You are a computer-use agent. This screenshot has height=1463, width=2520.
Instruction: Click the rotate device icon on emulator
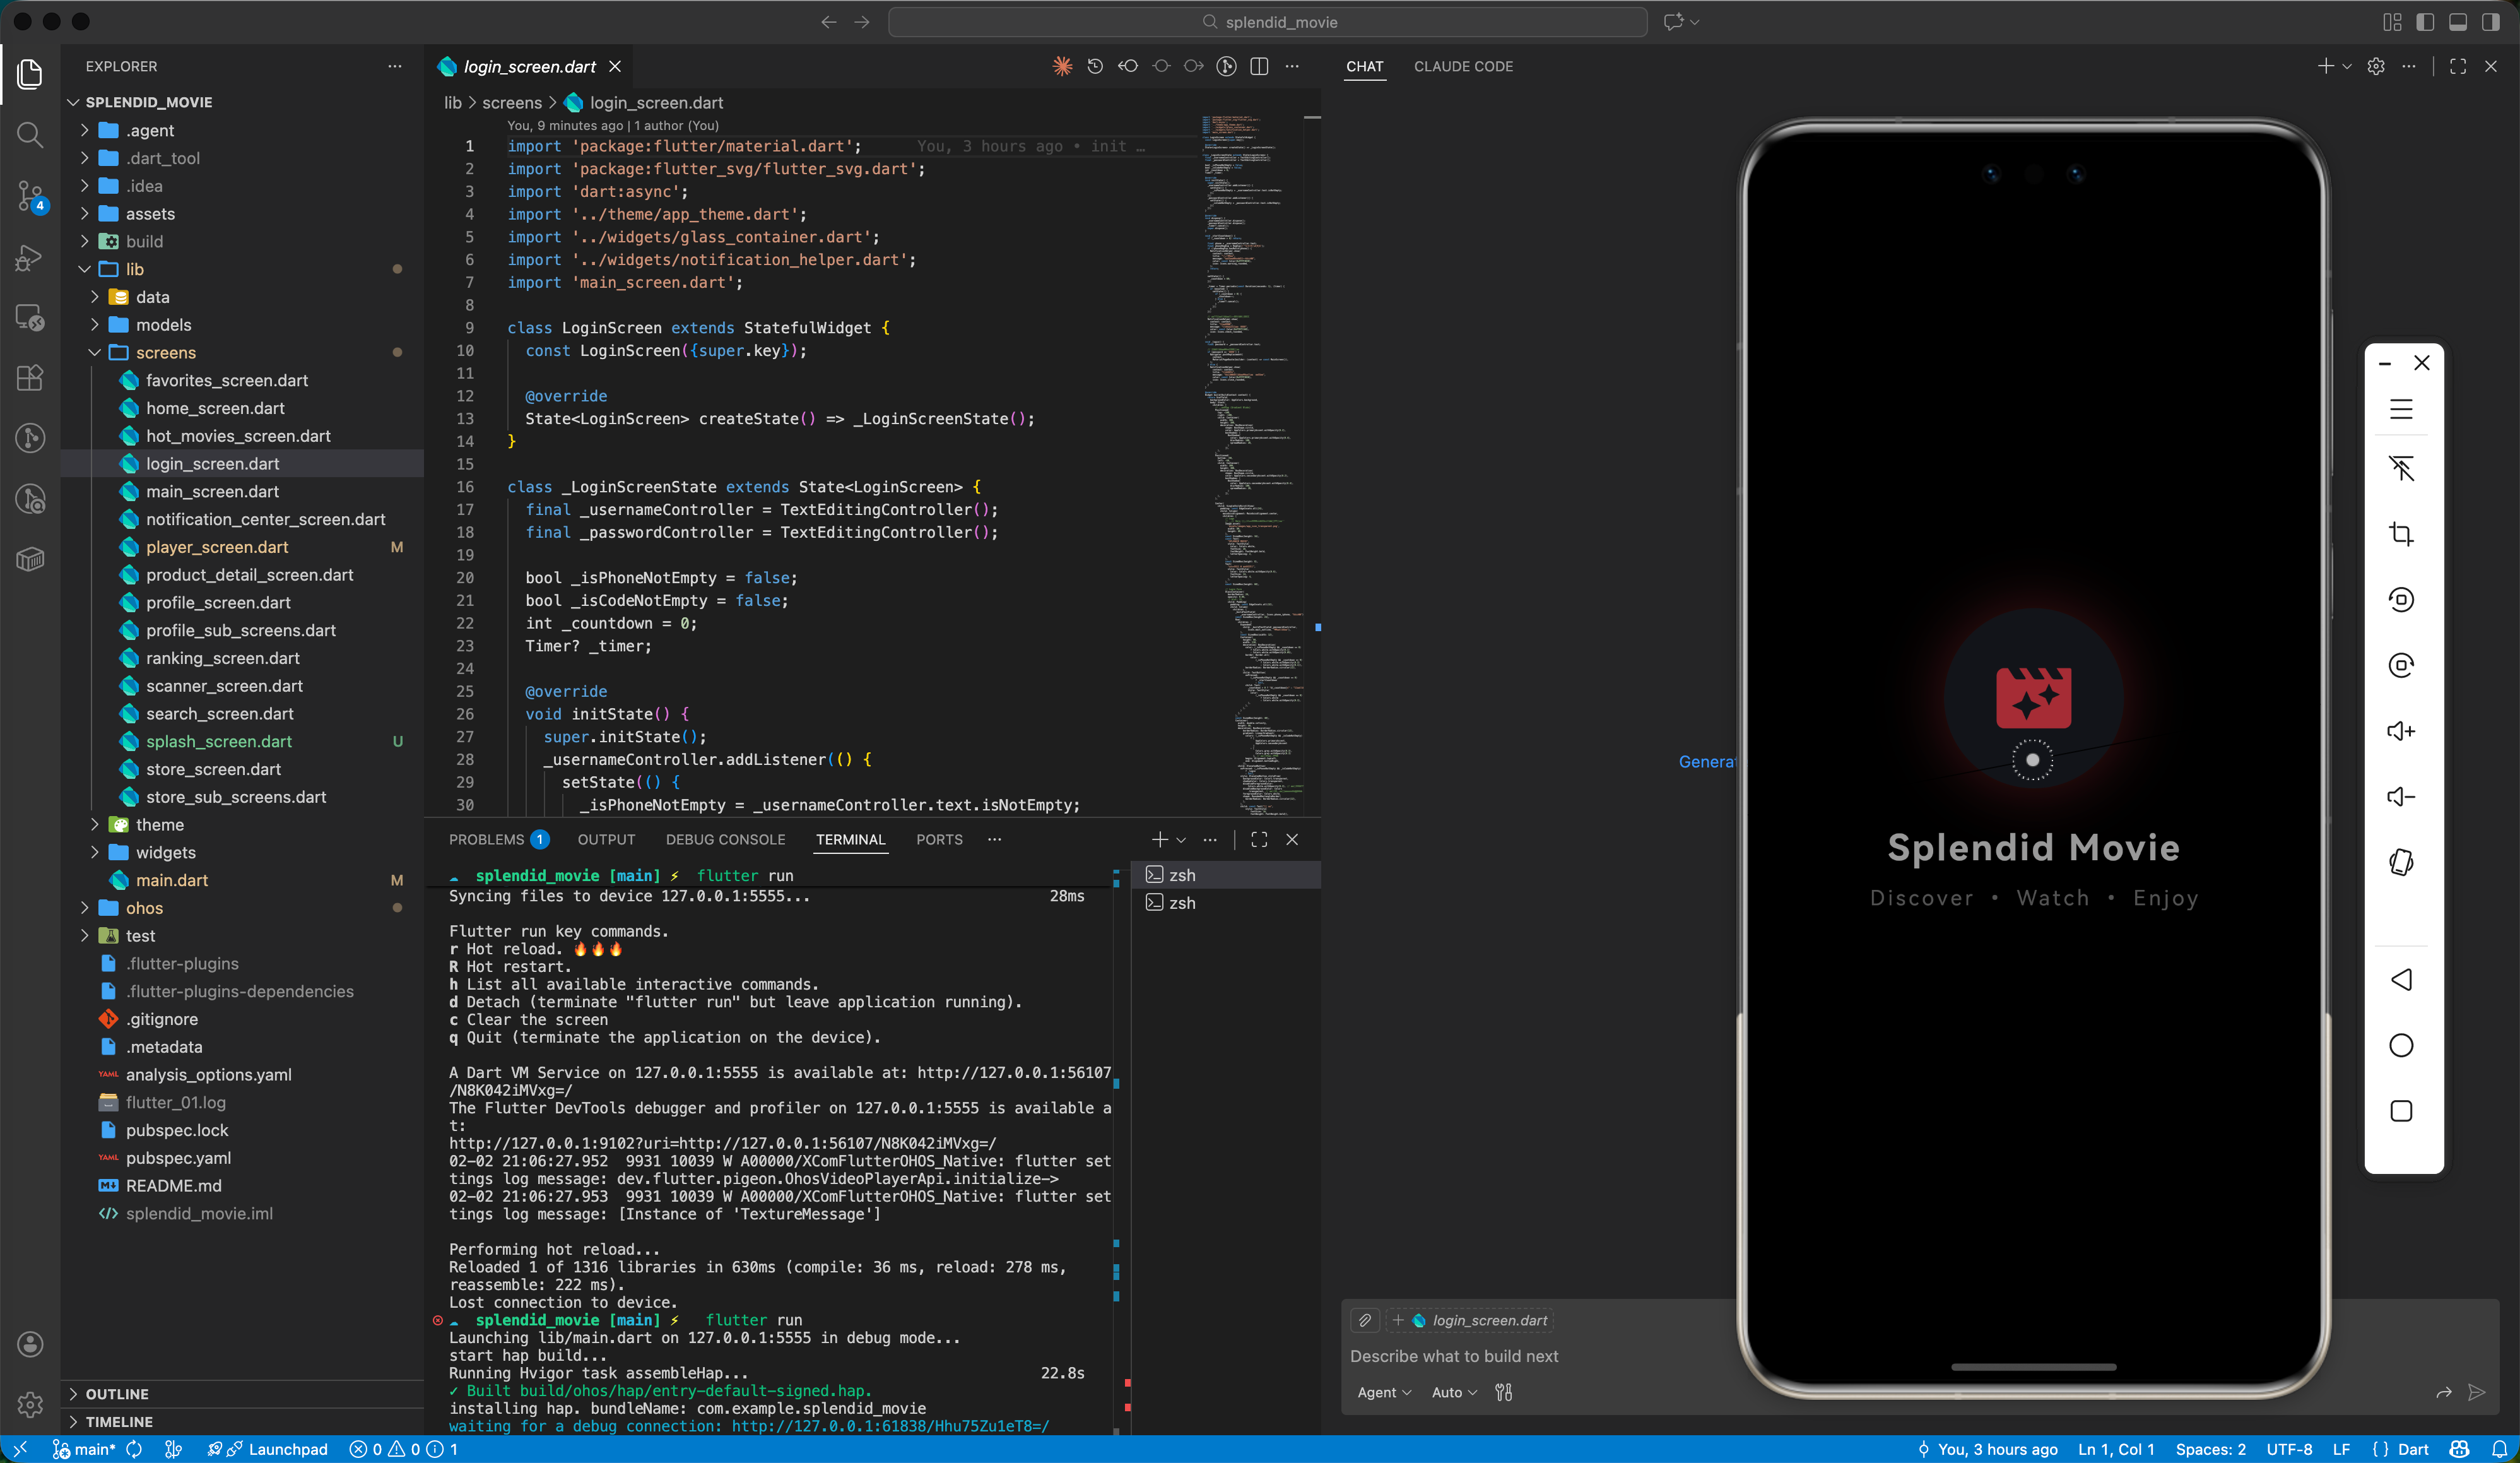pos(2401,862)
